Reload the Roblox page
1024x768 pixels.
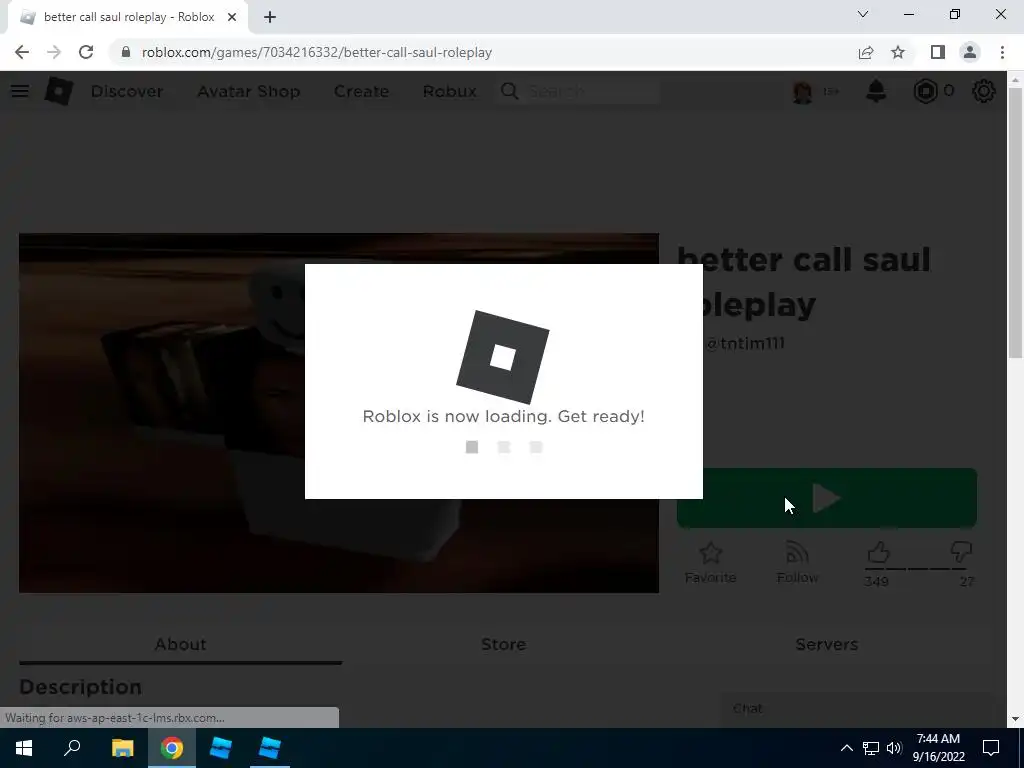point(86,52)
